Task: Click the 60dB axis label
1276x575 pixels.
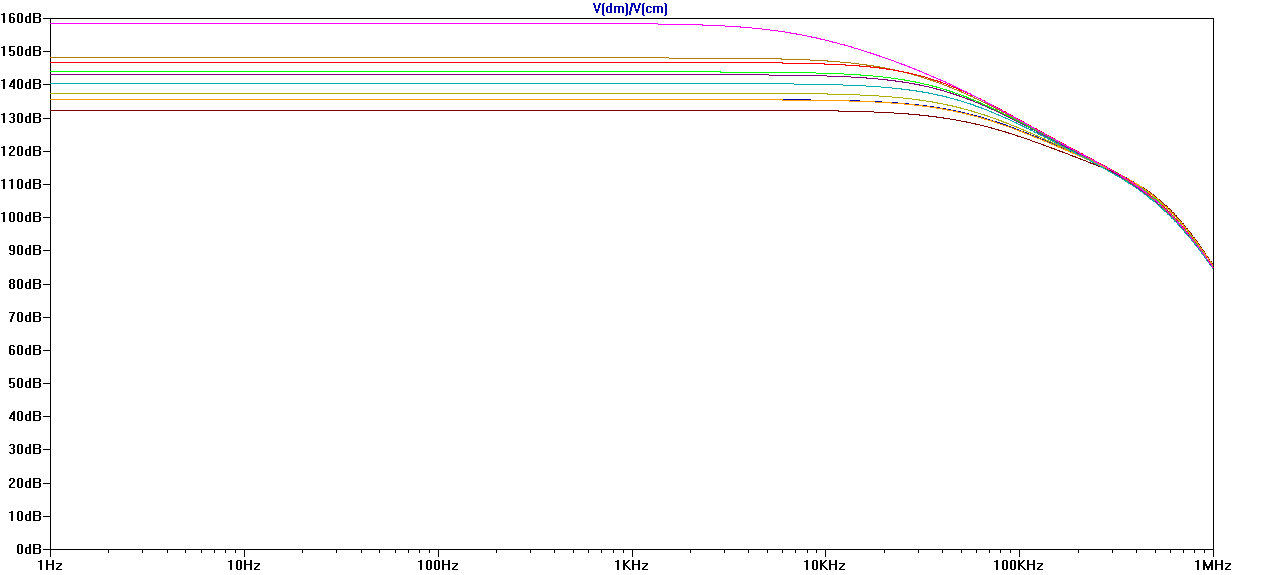Action: [x=25, y=350]
